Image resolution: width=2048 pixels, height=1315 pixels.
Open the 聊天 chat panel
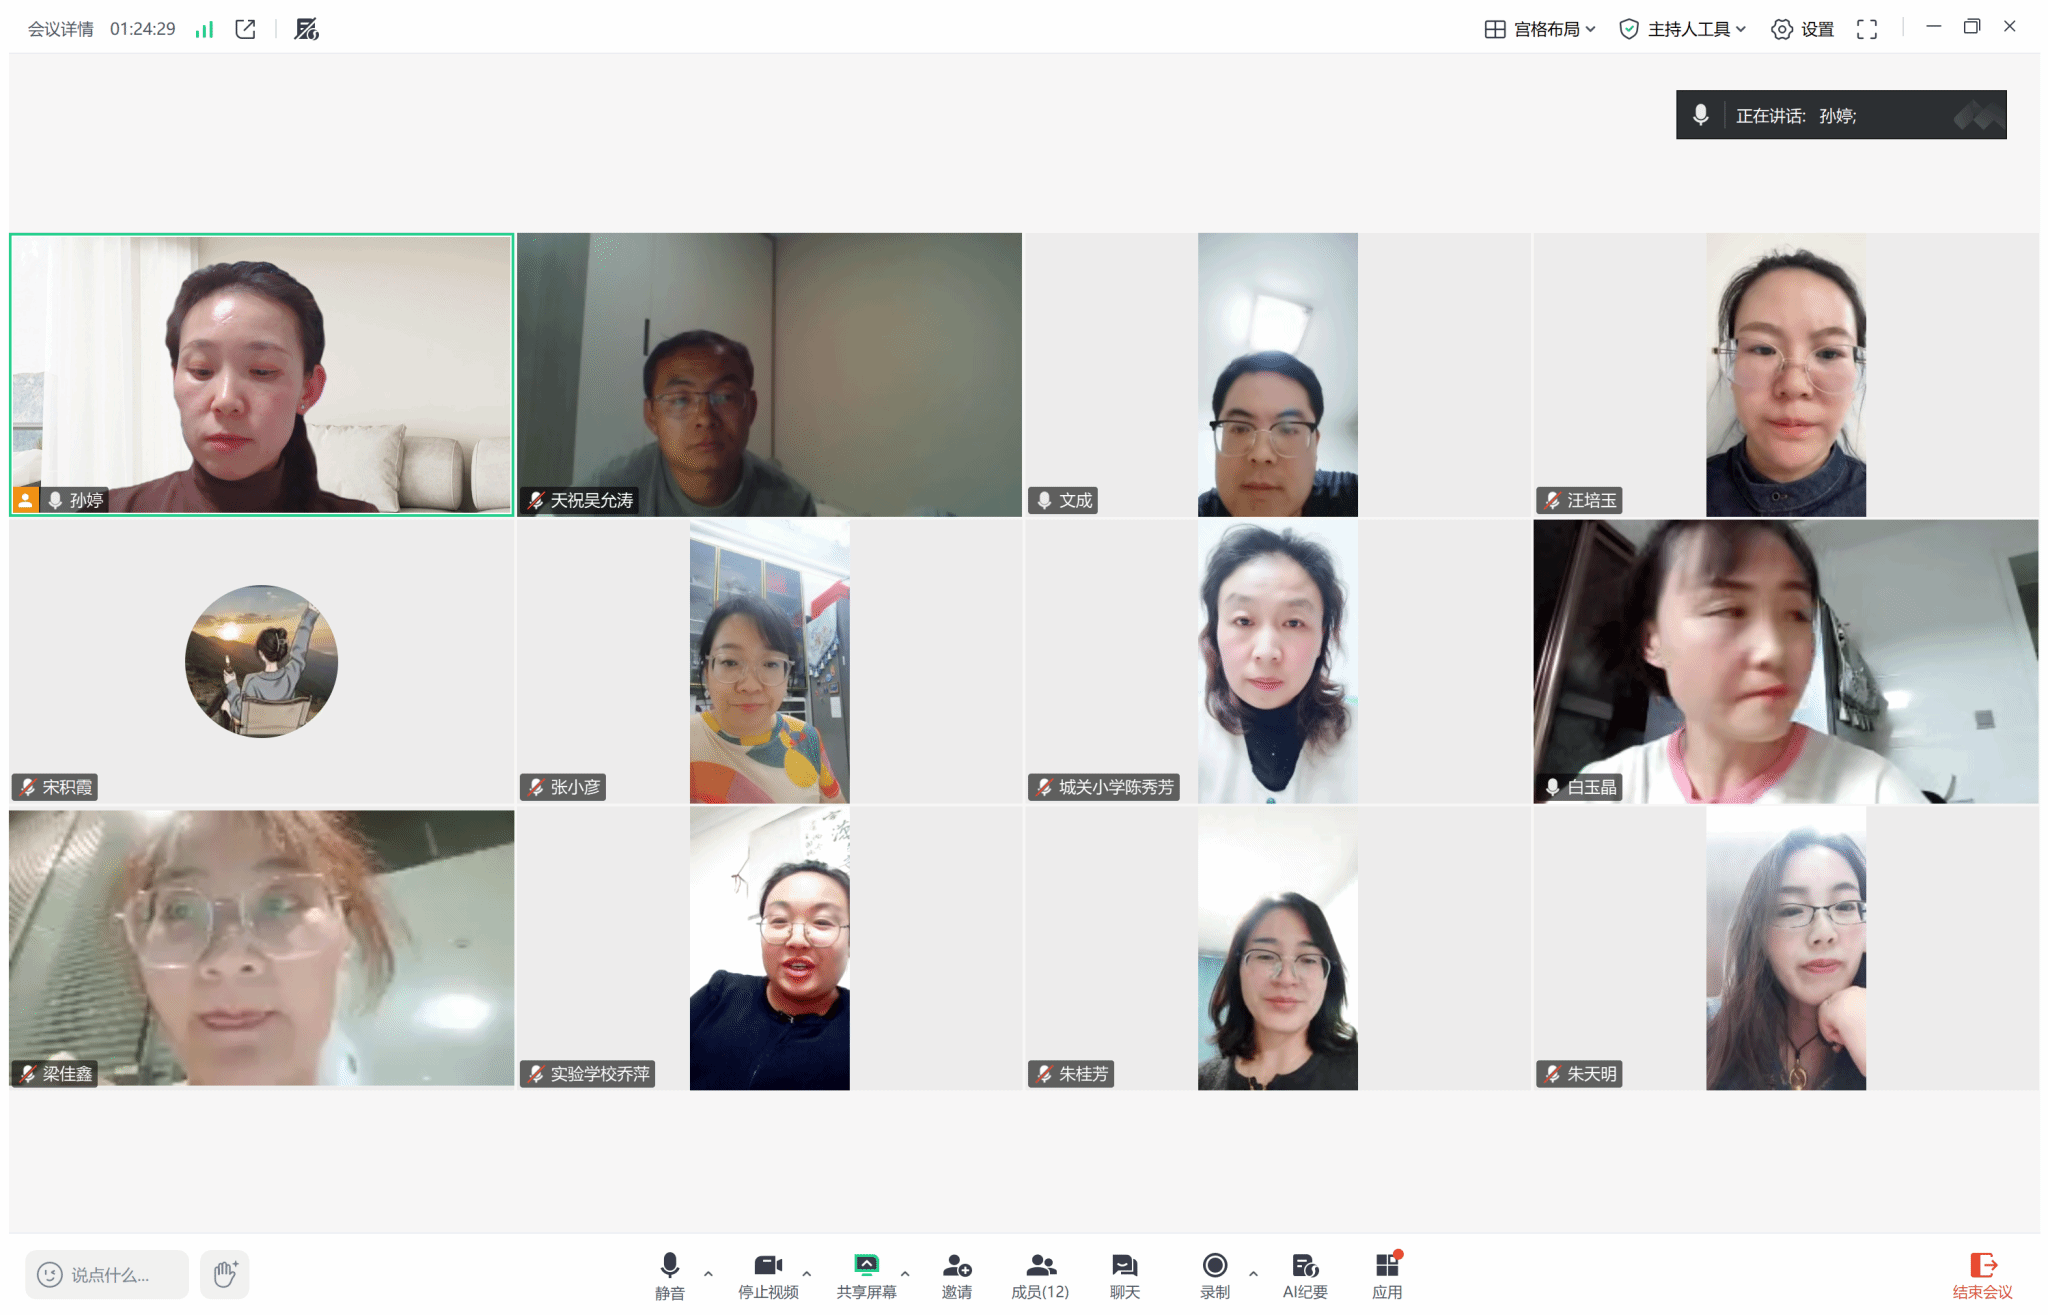1124,1275
